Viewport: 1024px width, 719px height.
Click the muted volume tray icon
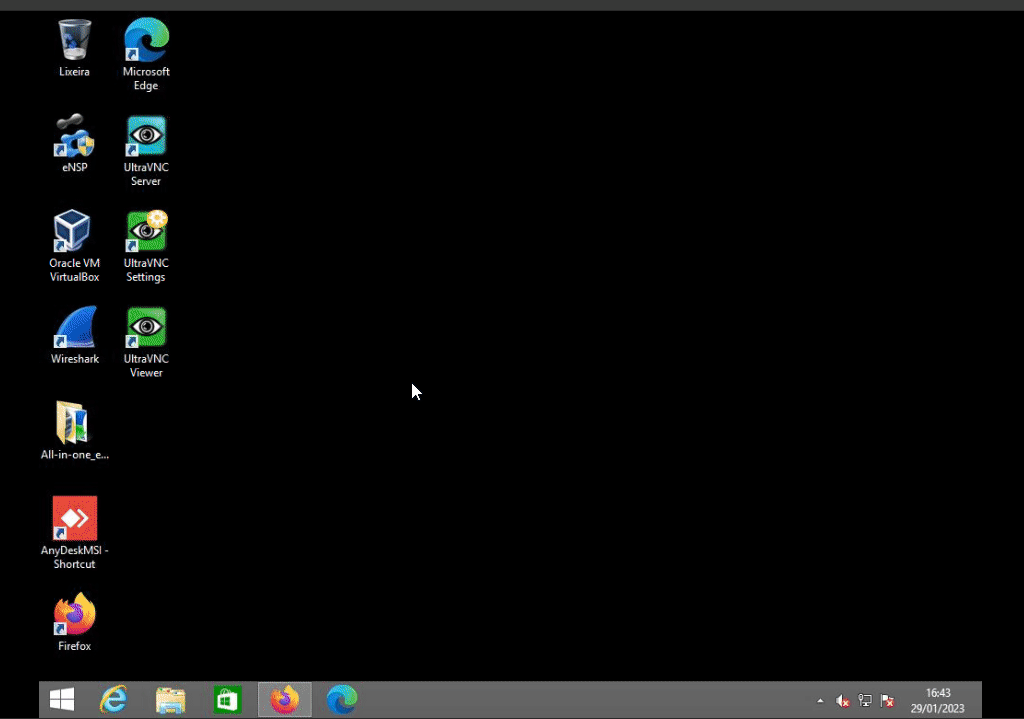click(842, 701)
